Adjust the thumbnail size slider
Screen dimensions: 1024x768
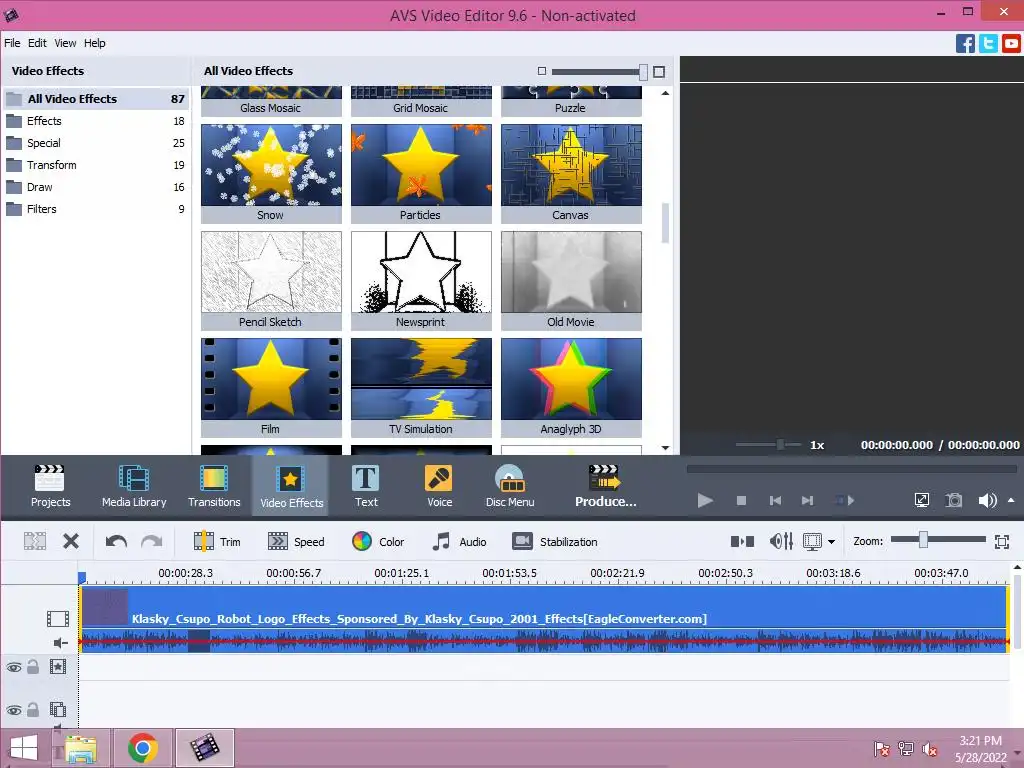(643, 71)
